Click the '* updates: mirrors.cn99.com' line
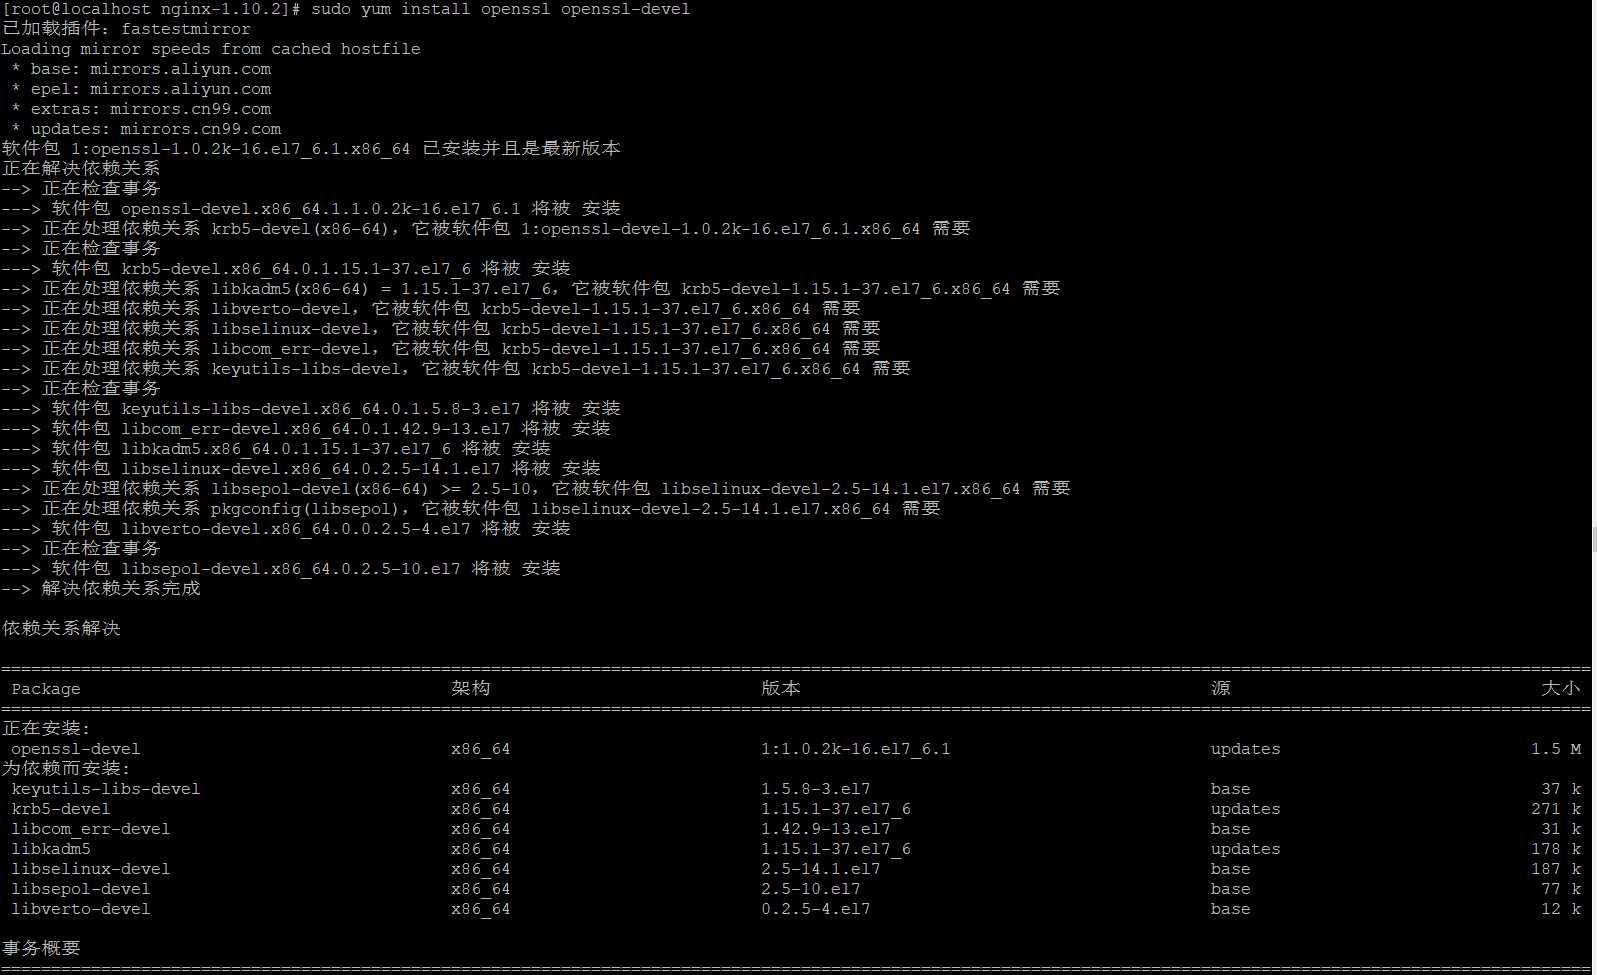This screenshot has width=1597, height=975. coord(146,129)
